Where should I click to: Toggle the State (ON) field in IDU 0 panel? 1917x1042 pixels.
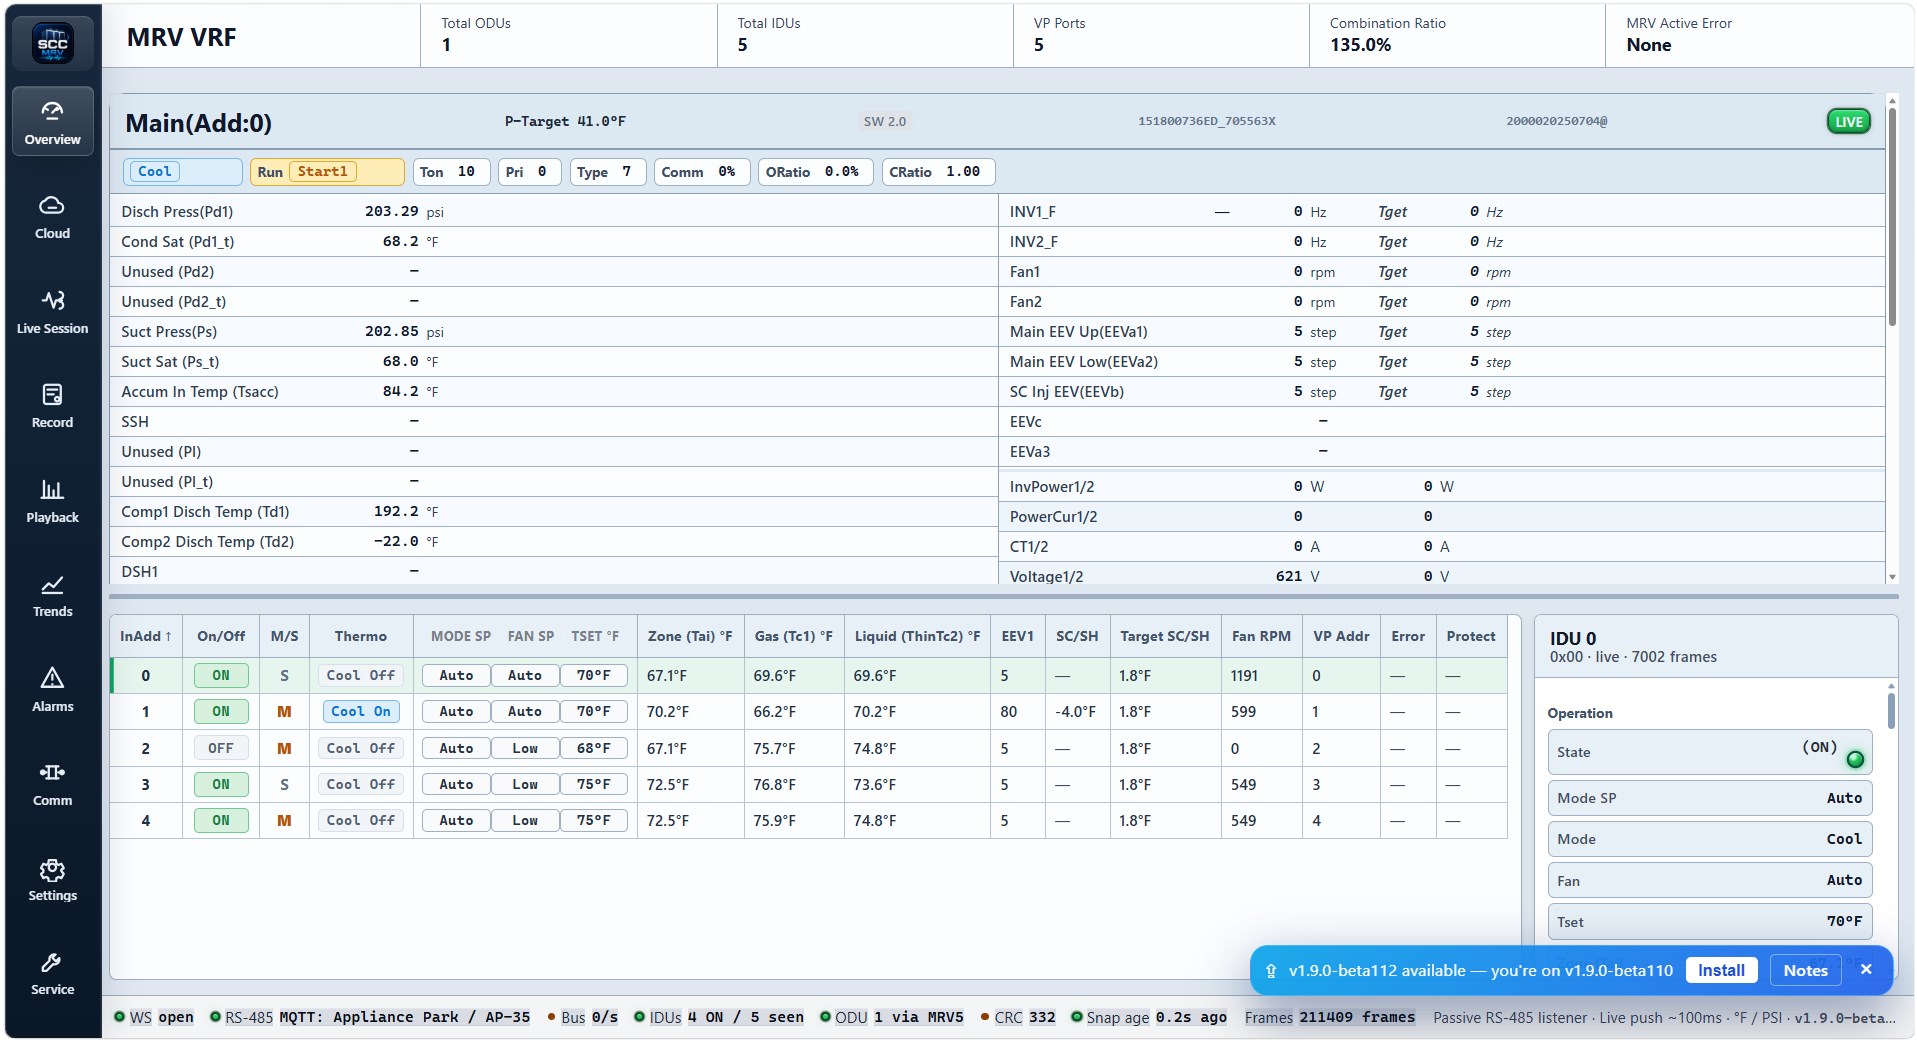tap(1709, 753)
